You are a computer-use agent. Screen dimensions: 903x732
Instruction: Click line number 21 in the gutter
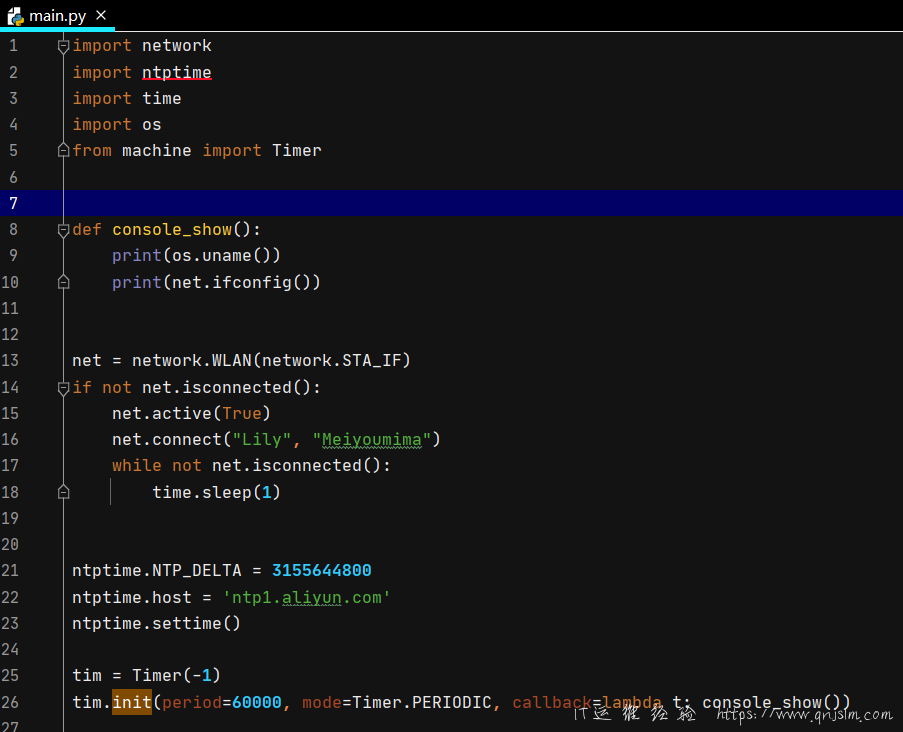(x=10, y=571)
